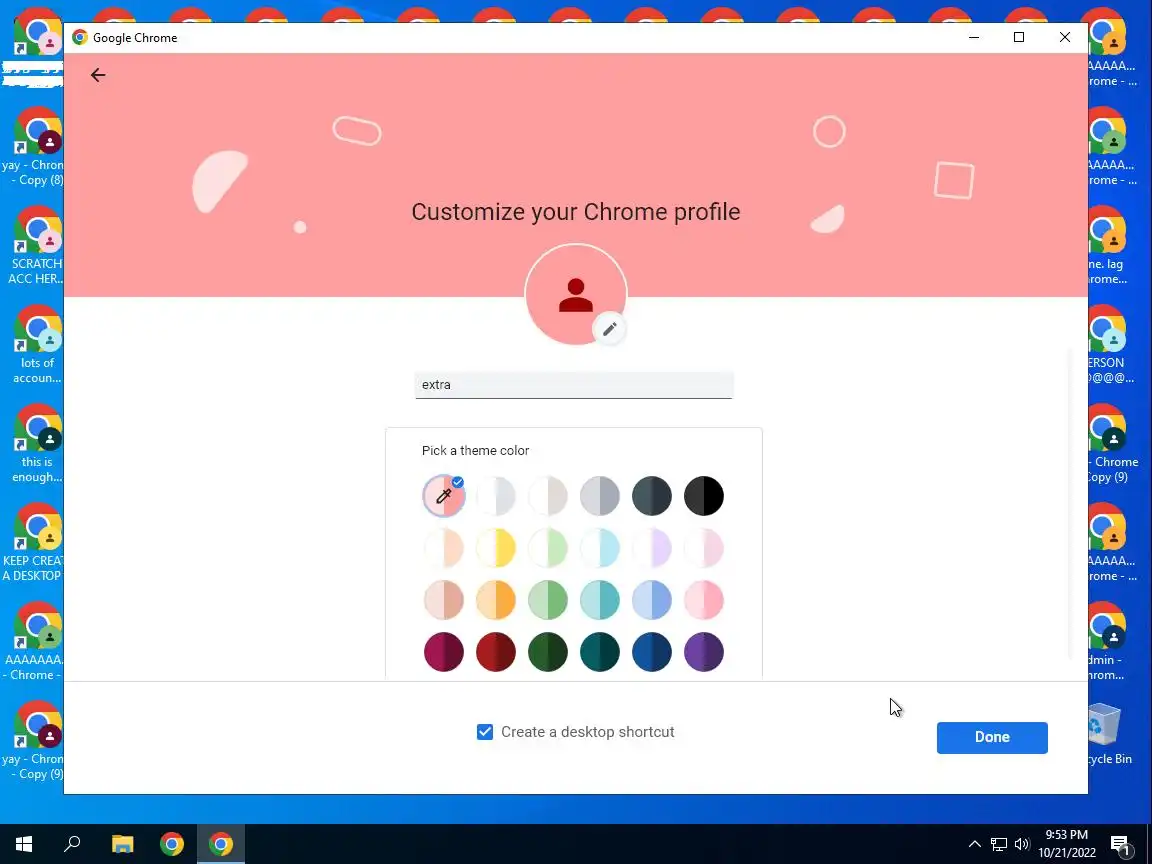Click the first Chrome taskbar icon
The image size is (1152, 864).
click(x=172, y=843)
